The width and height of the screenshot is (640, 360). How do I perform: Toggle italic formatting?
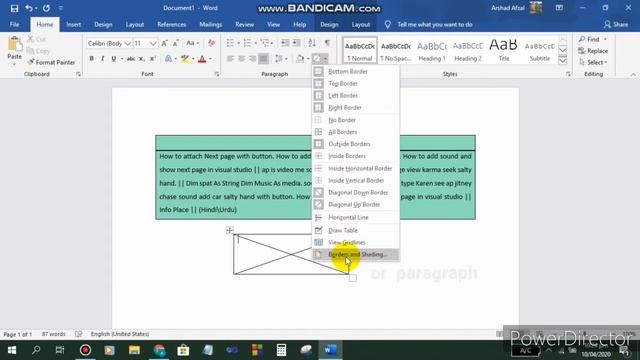click(x=102, y=59)
